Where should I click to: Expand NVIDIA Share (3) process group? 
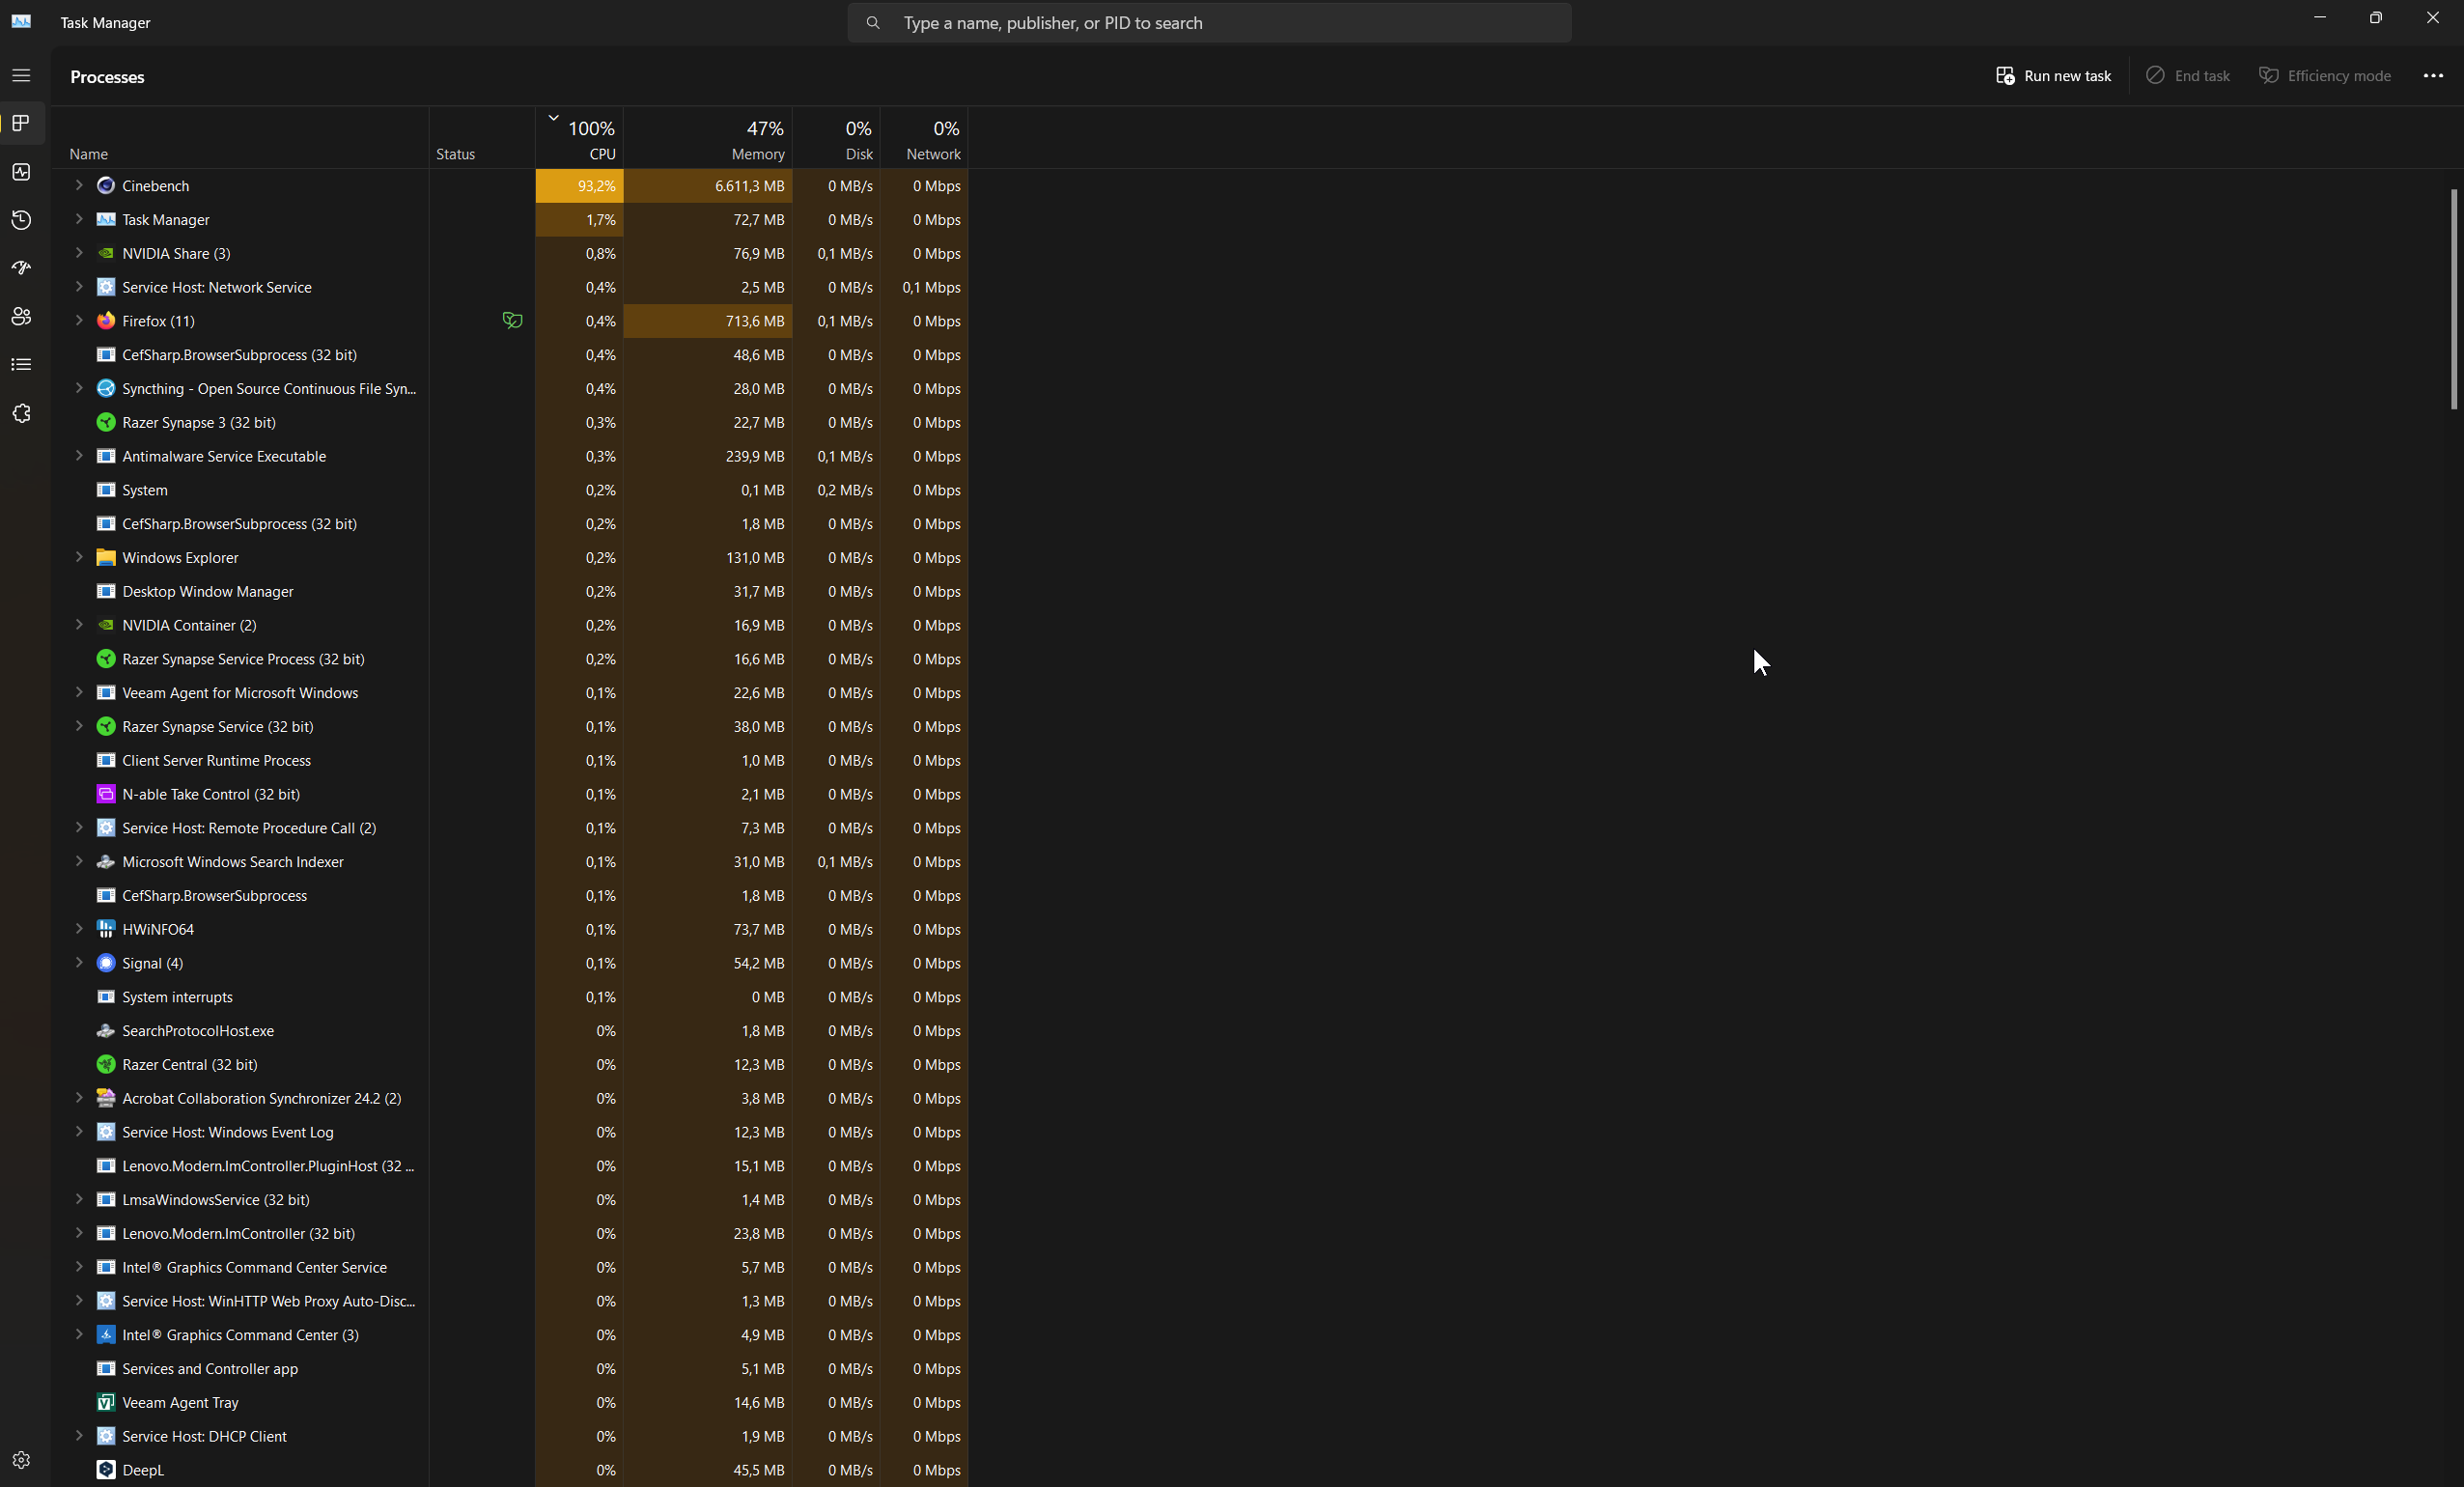pyautogui.click(x=79, y=253)
